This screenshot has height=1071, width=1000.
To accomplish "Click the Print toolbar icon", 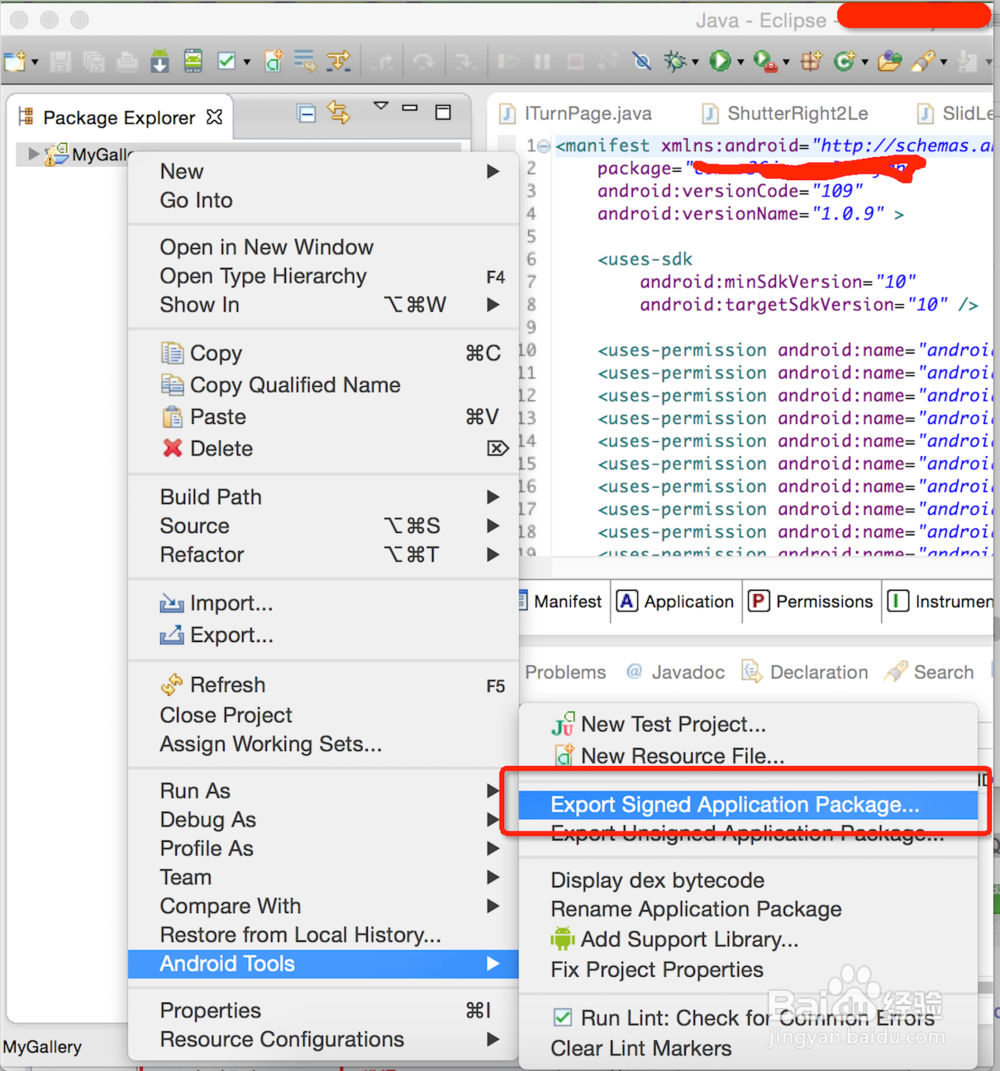I will coord(126,61).
